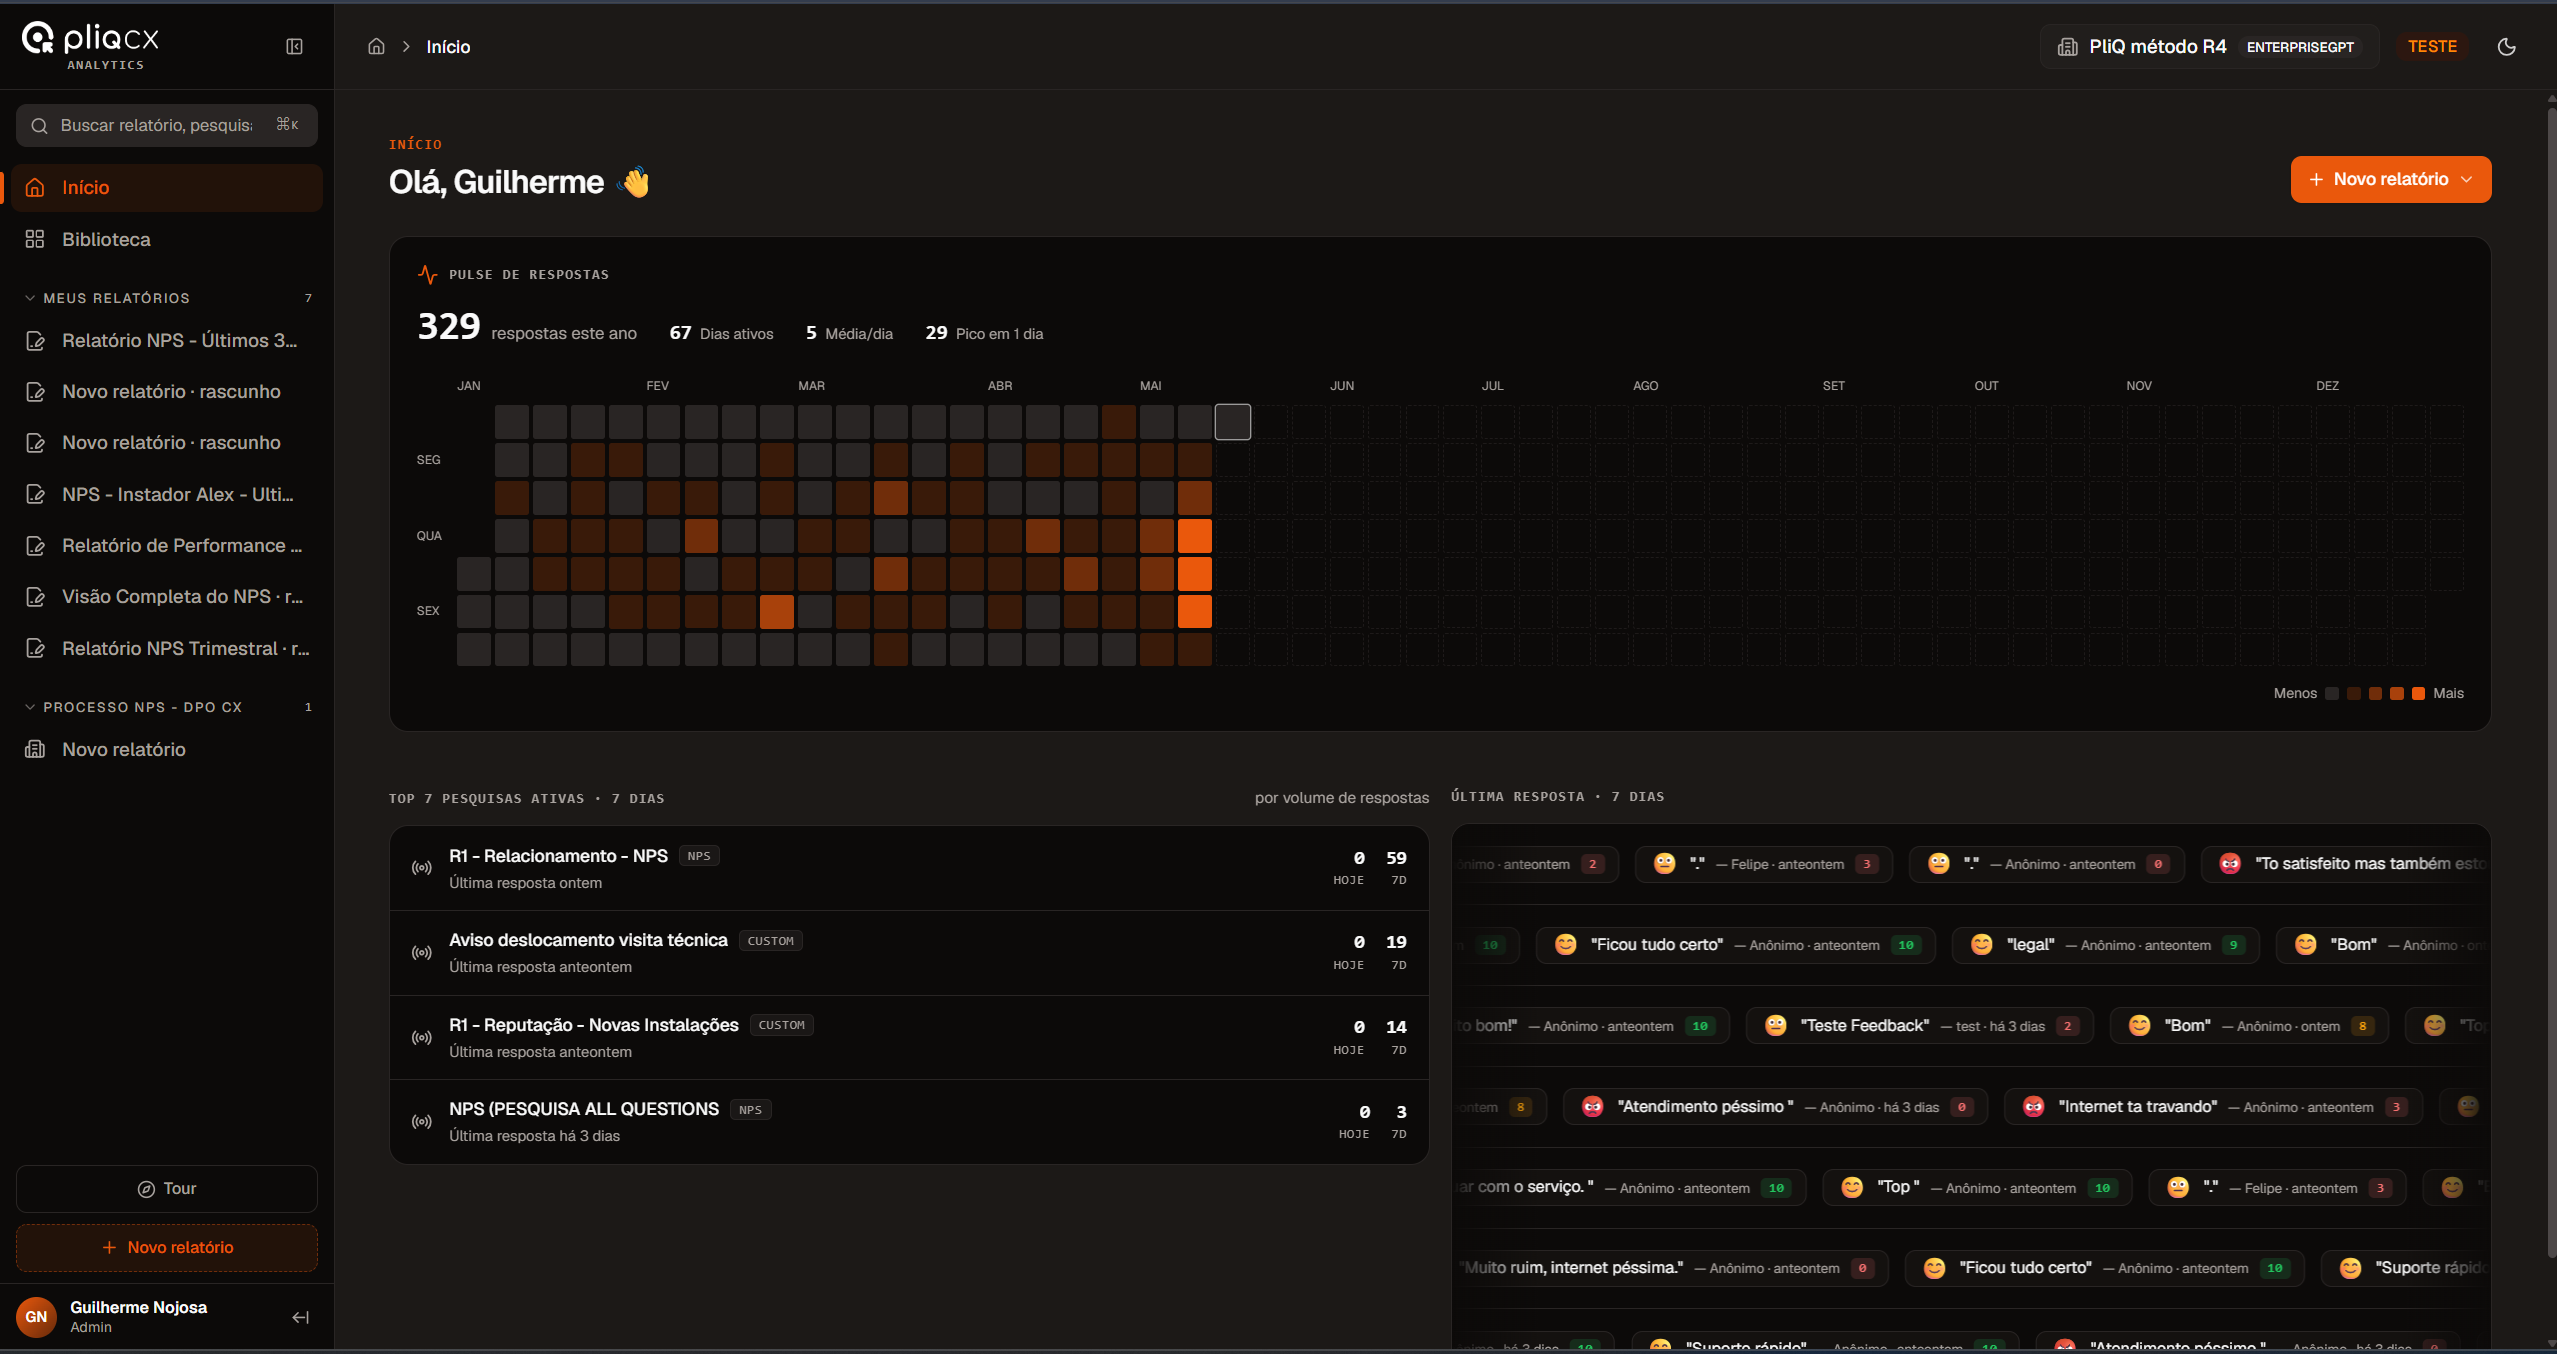
Task: Select today's highlighted heatmap cell
Action: point(1232,422)
